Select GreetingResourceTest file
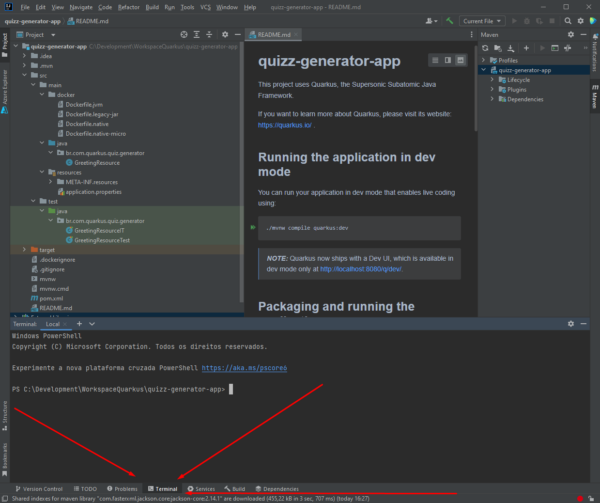The width and height of the screenshot is (600, 503). 102,240
